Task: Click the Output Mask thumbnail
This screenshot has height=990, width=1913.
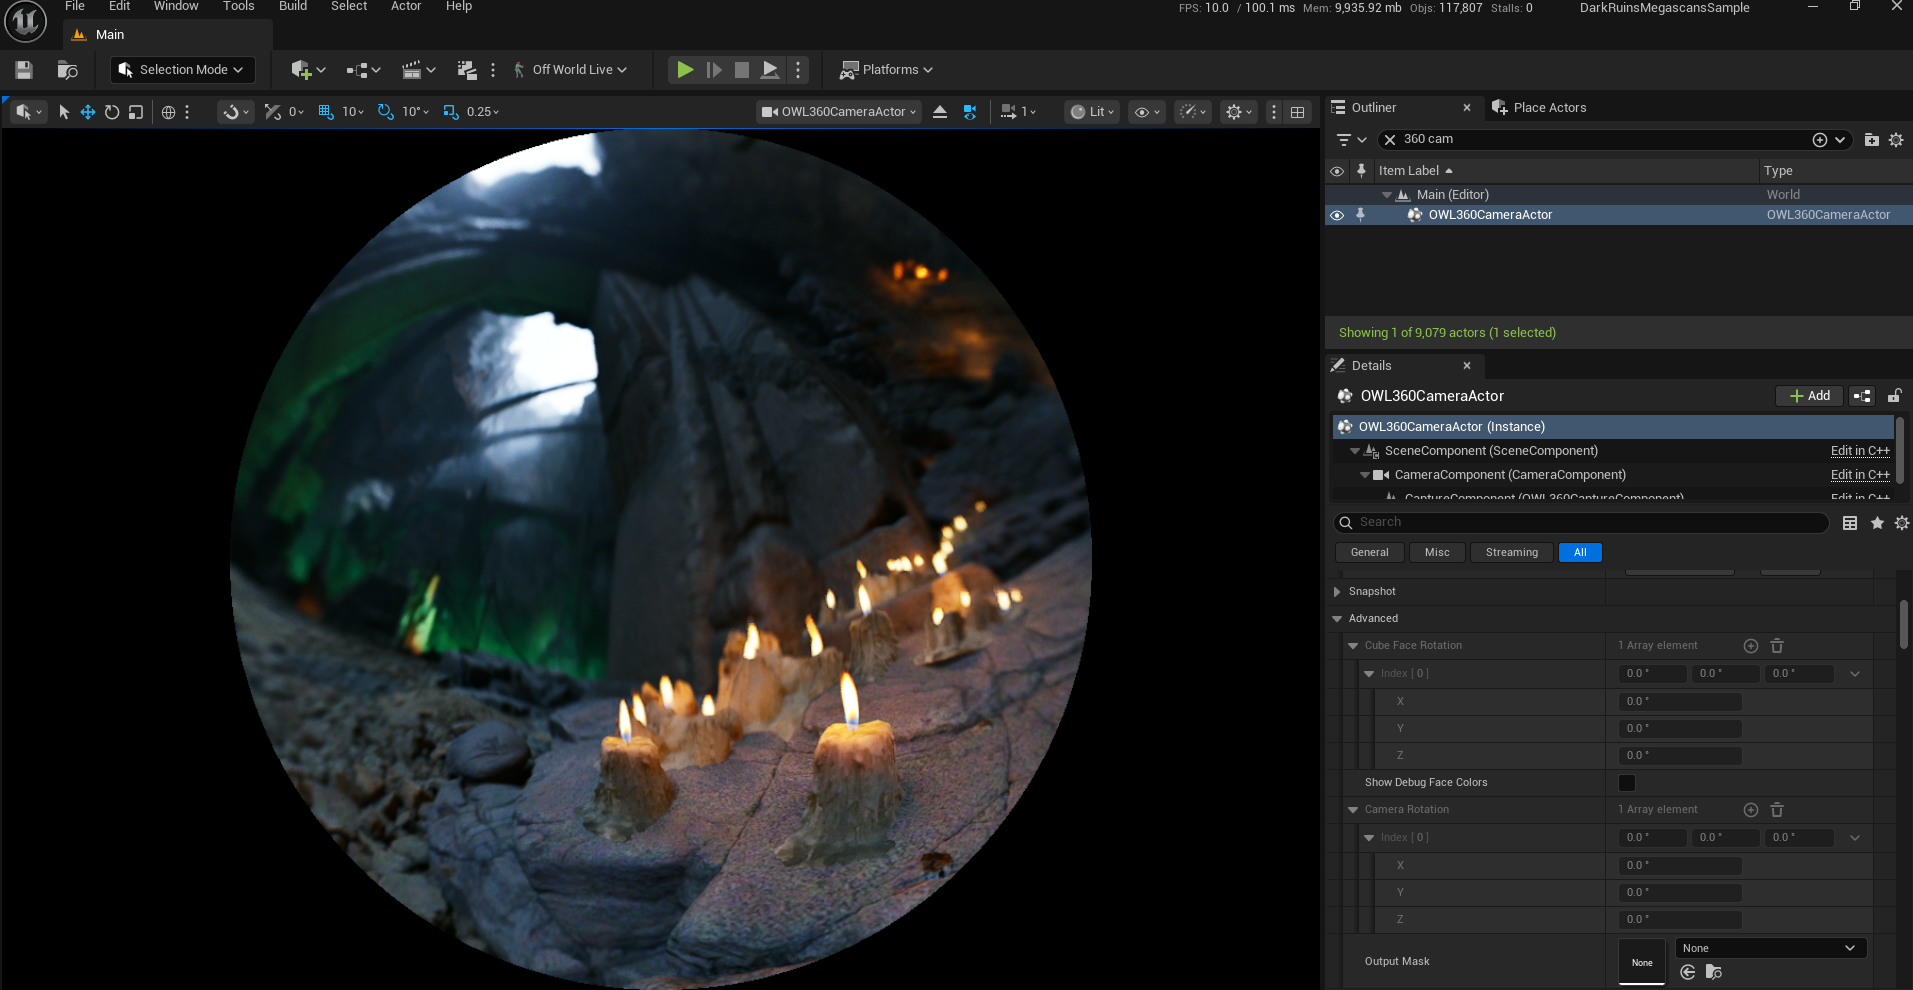Action: pyautogui.click(x=1642, y=962)
